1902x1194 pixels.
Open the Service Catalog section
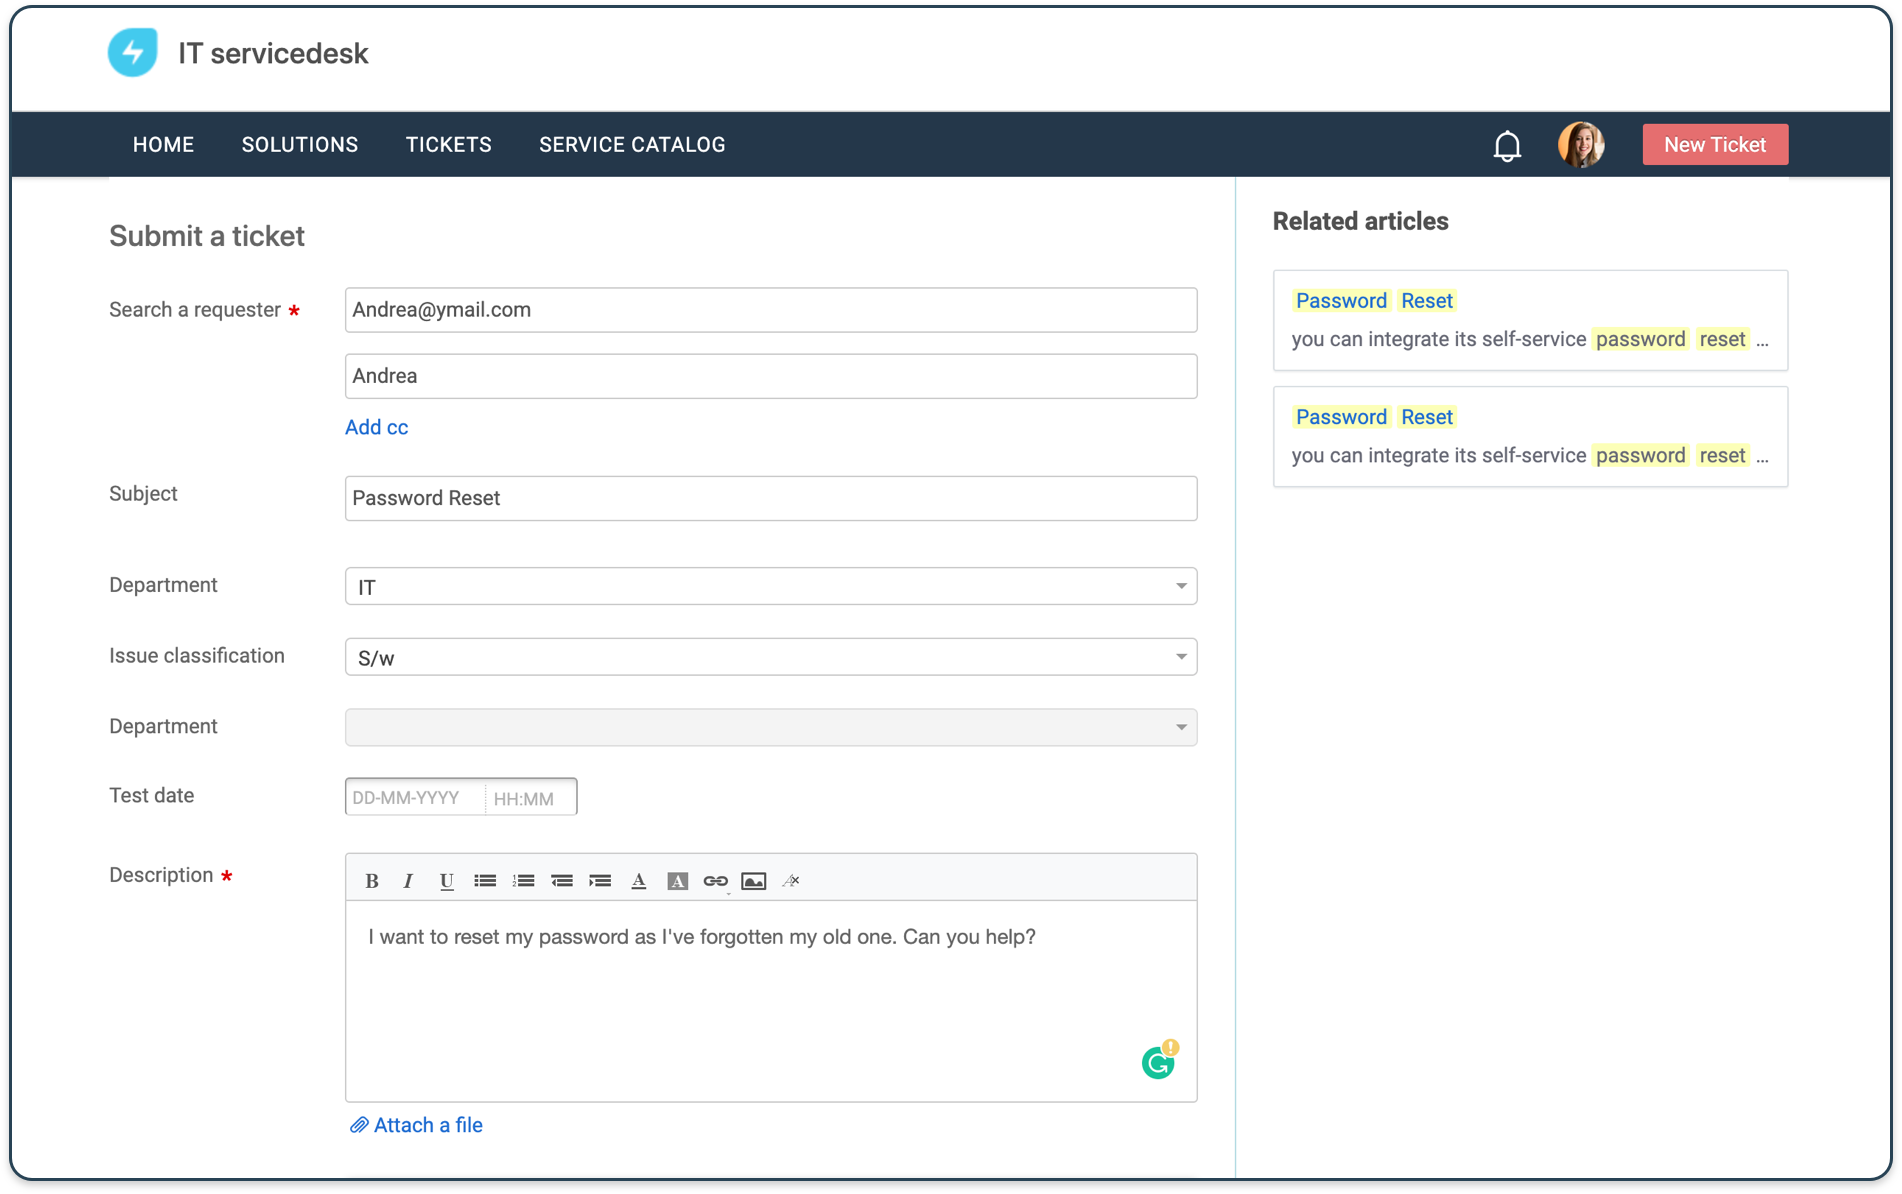click(631, 144)
